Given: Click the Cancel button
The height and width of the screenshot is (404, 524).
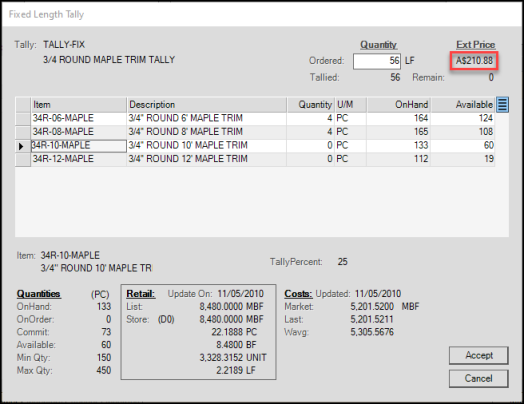Looking at the screenshot, I should click(479, 379).
